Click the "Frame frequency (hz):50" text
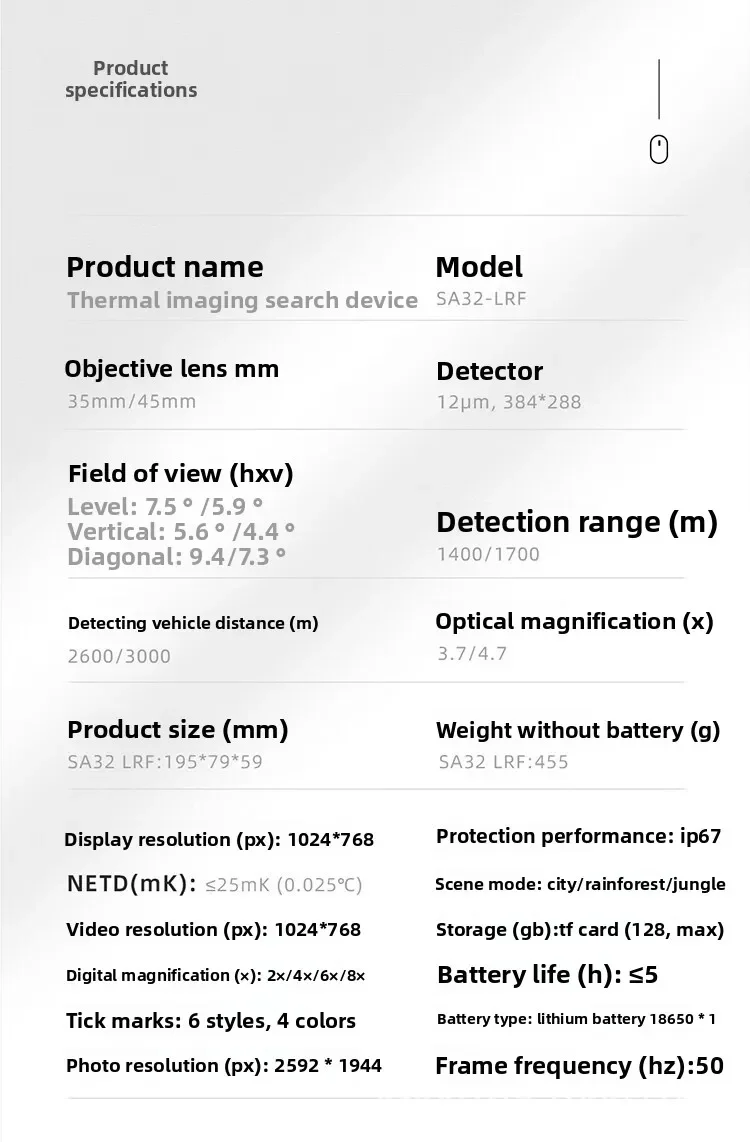750x1142 pixels. [579, 1066]
